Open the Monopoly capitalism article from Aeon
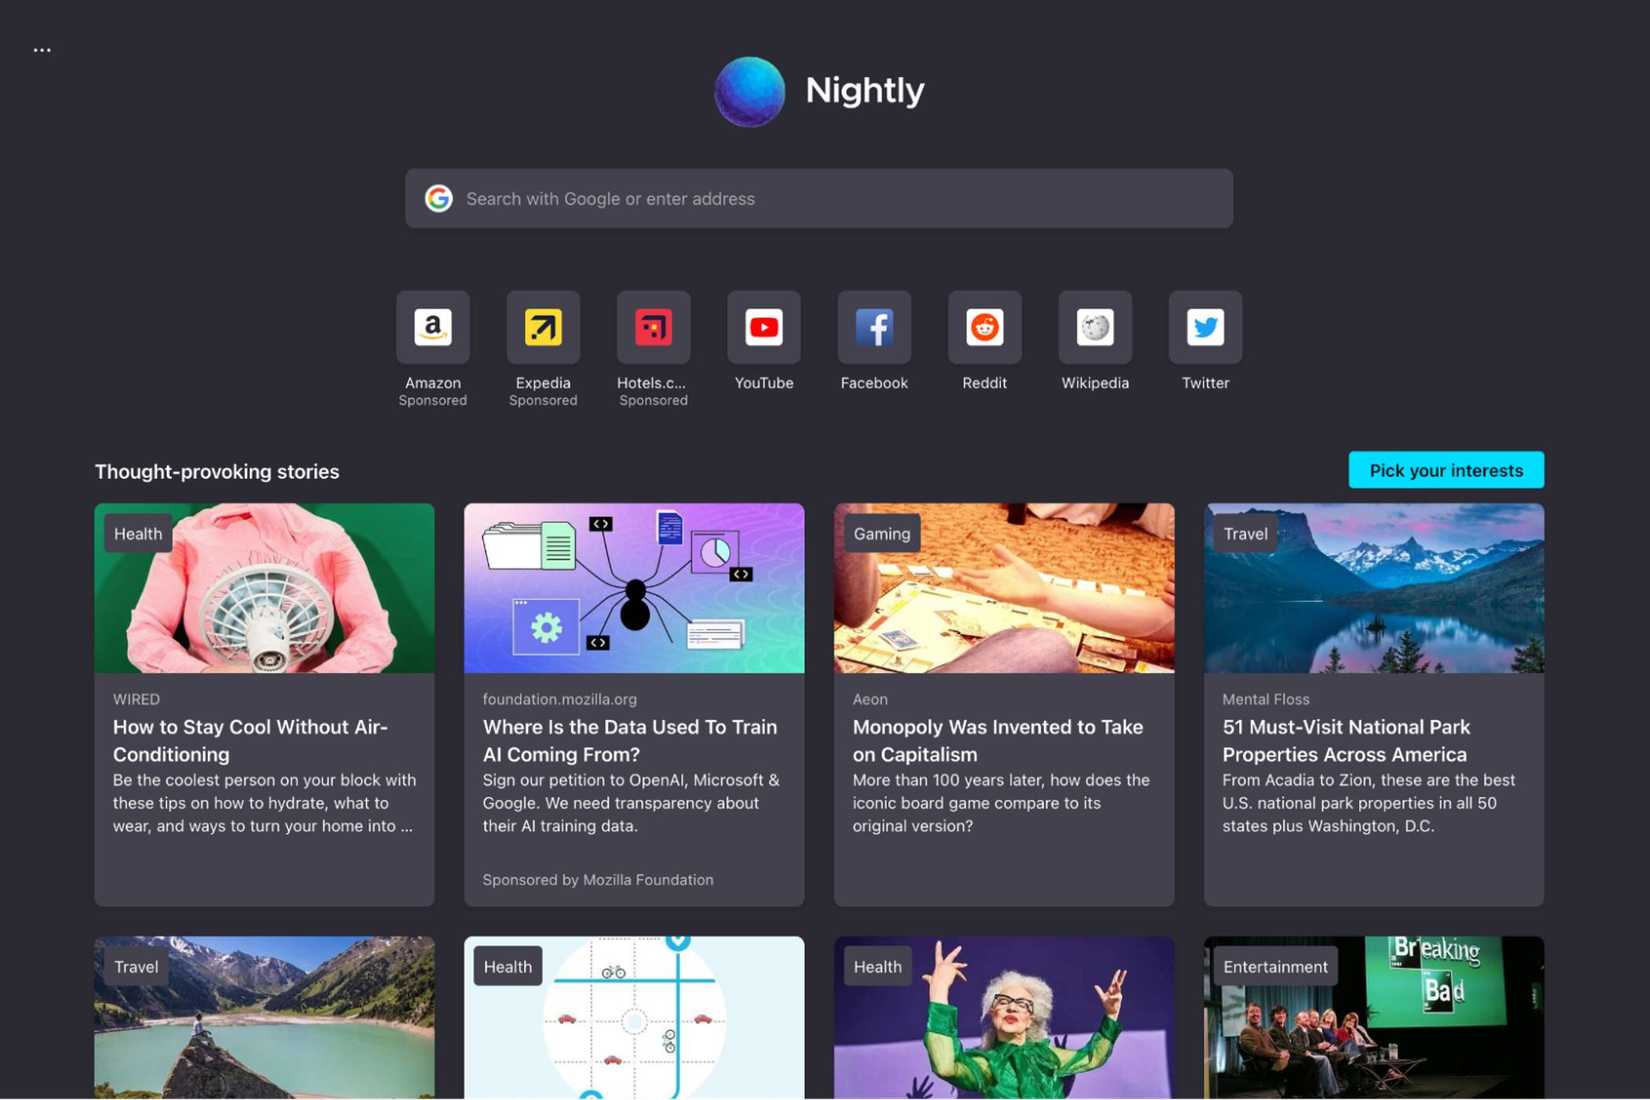This screenshot has width=1650, height=1100. pos(997,740)
